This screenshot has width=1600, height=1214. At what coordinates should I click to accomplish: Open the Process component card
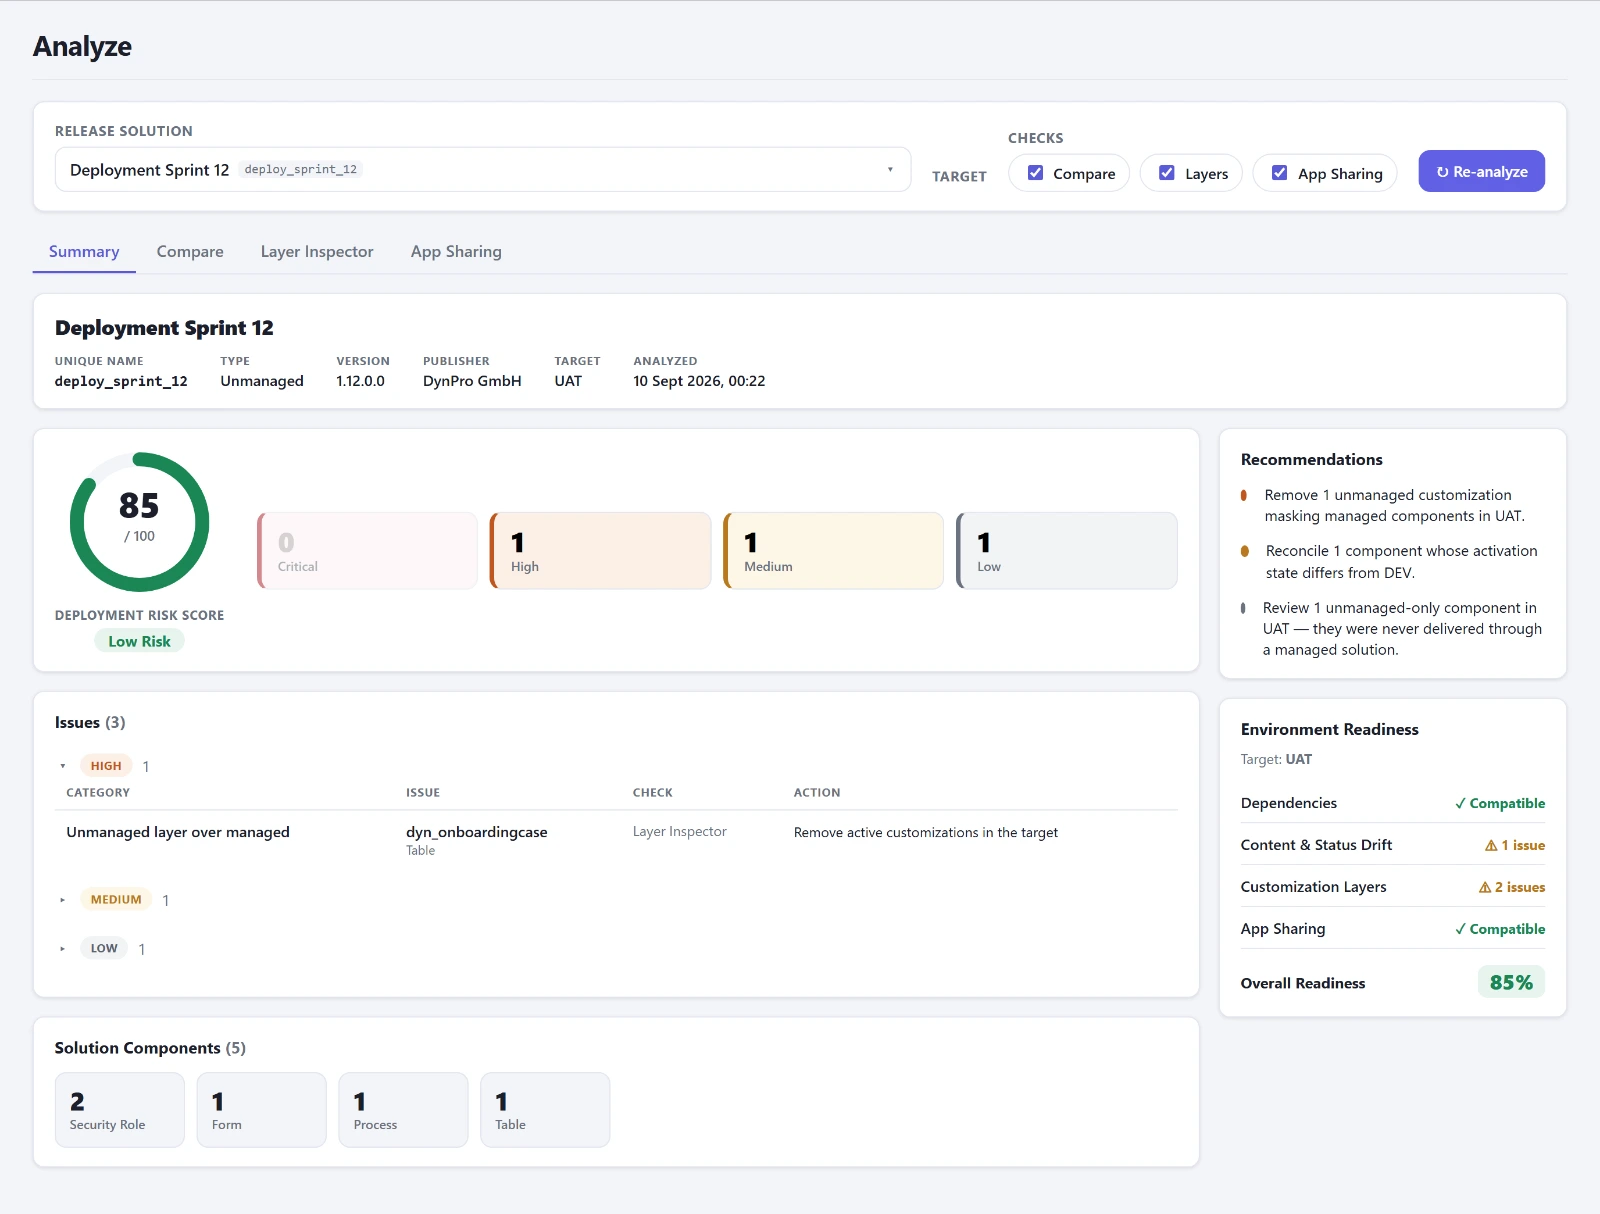(403, 1110)
